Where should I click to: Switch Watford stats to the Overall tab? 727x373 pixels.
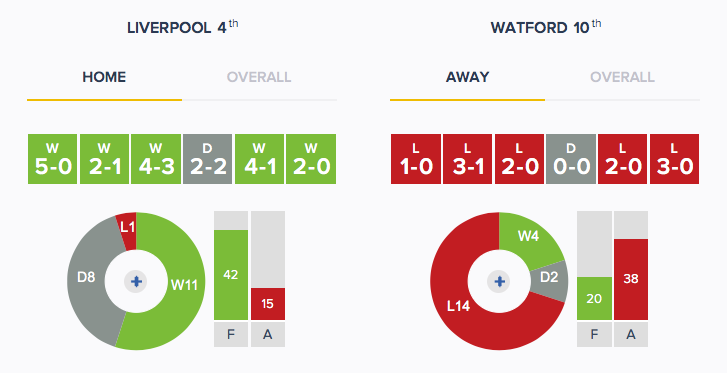tap(622, 77)
